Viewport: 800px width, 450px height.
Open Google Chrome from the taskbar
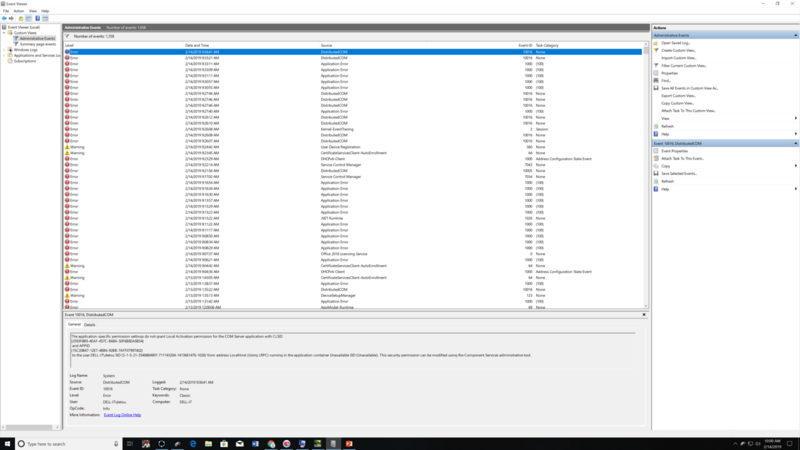click(x=271, y=444)
